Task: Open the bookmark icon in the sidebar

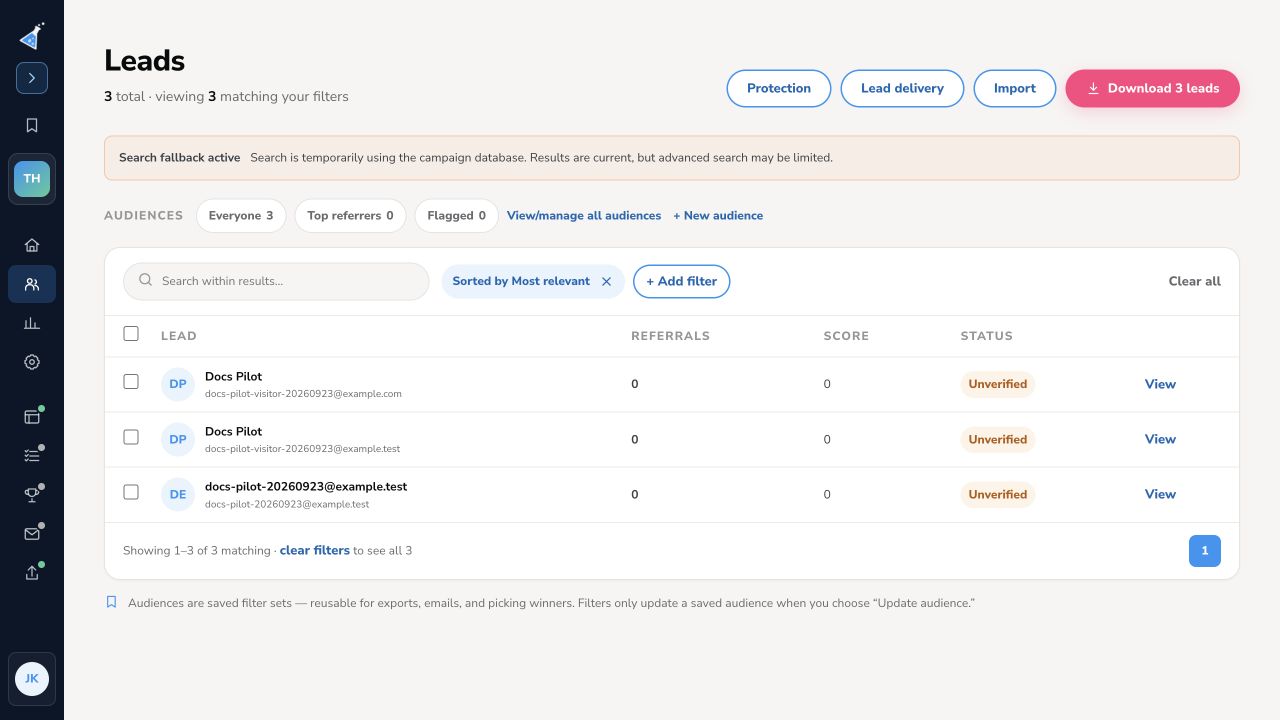Action: tap(32, 125)
